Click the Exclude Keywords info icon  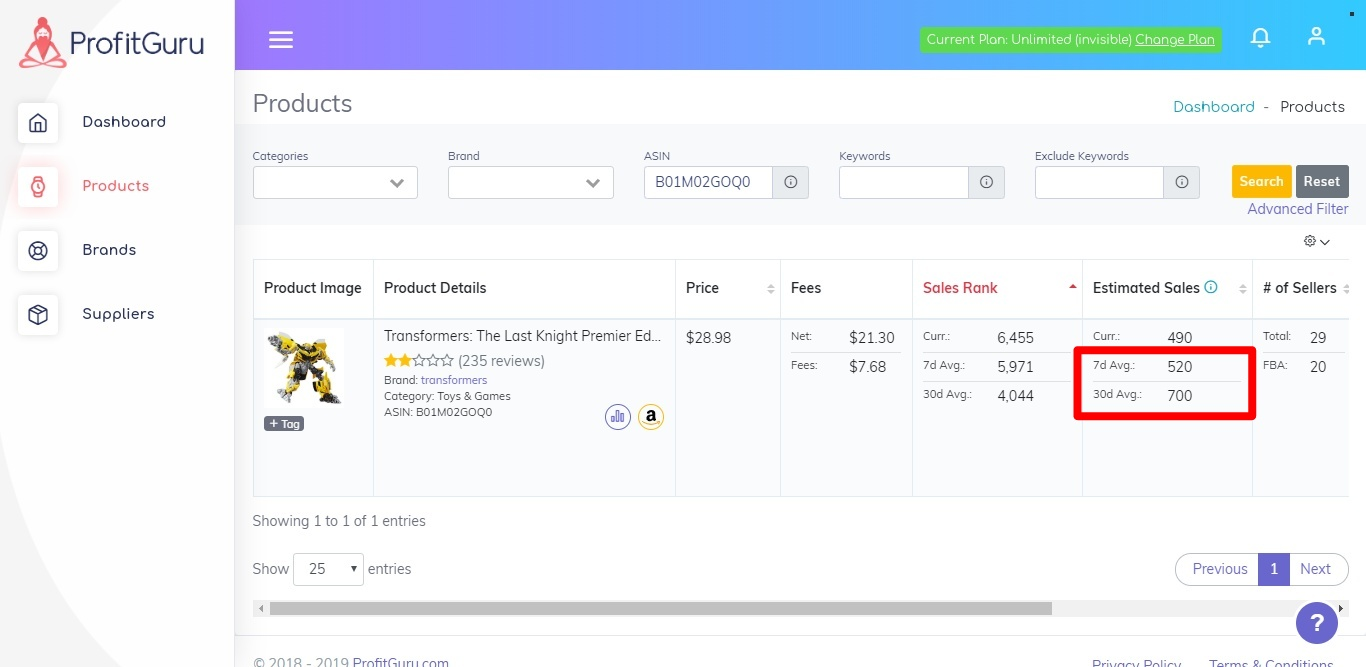[x=1181, y=182]
